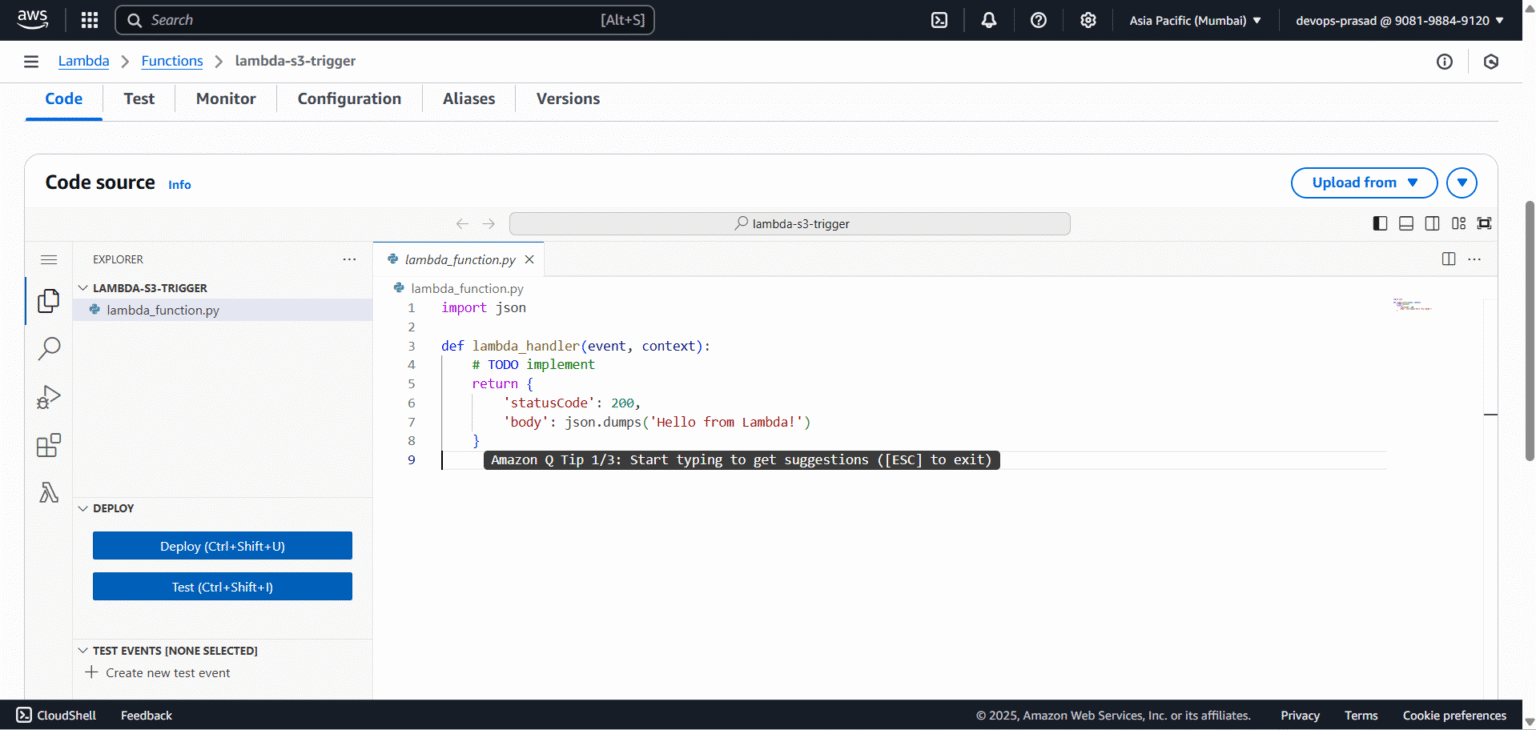
Task: Open the notifications bell
Action: pos(988,19)
